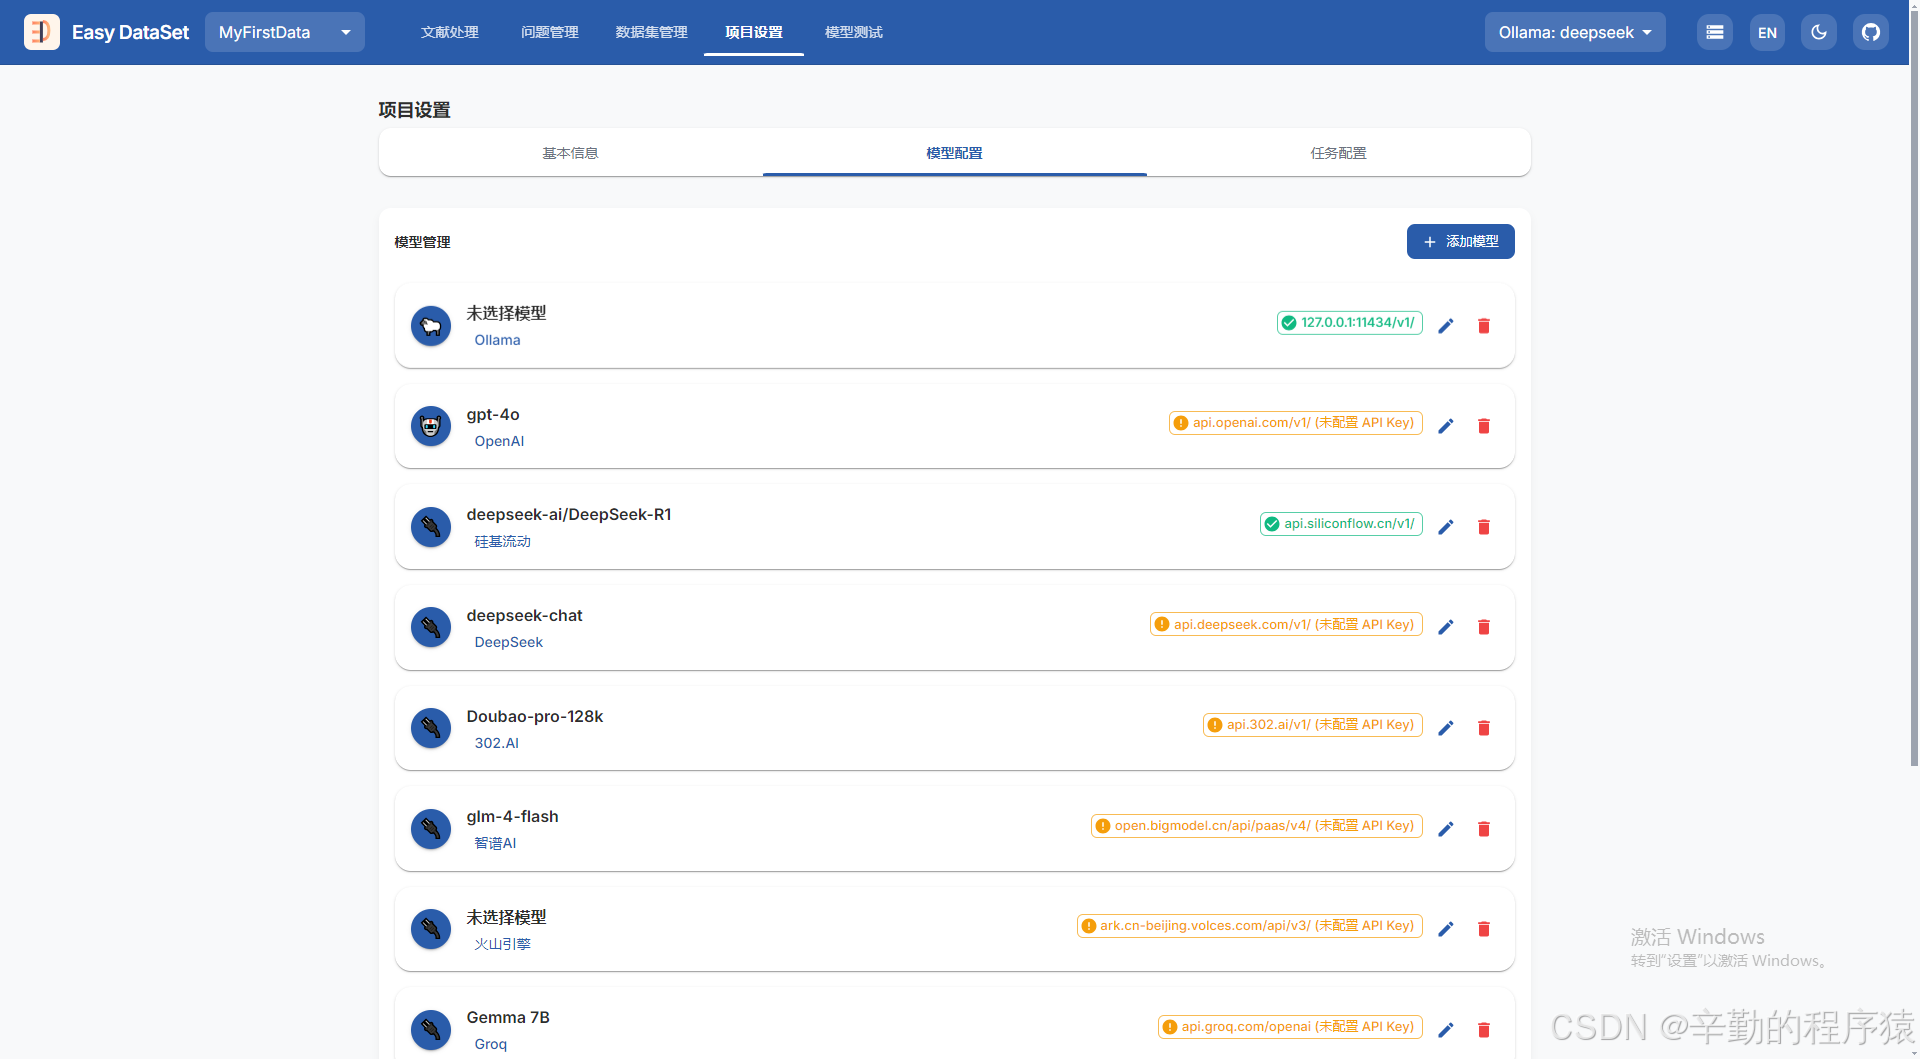Delete the Ollama model entry
Screen dimensions: 1920x1059
tap(1484, 326)
